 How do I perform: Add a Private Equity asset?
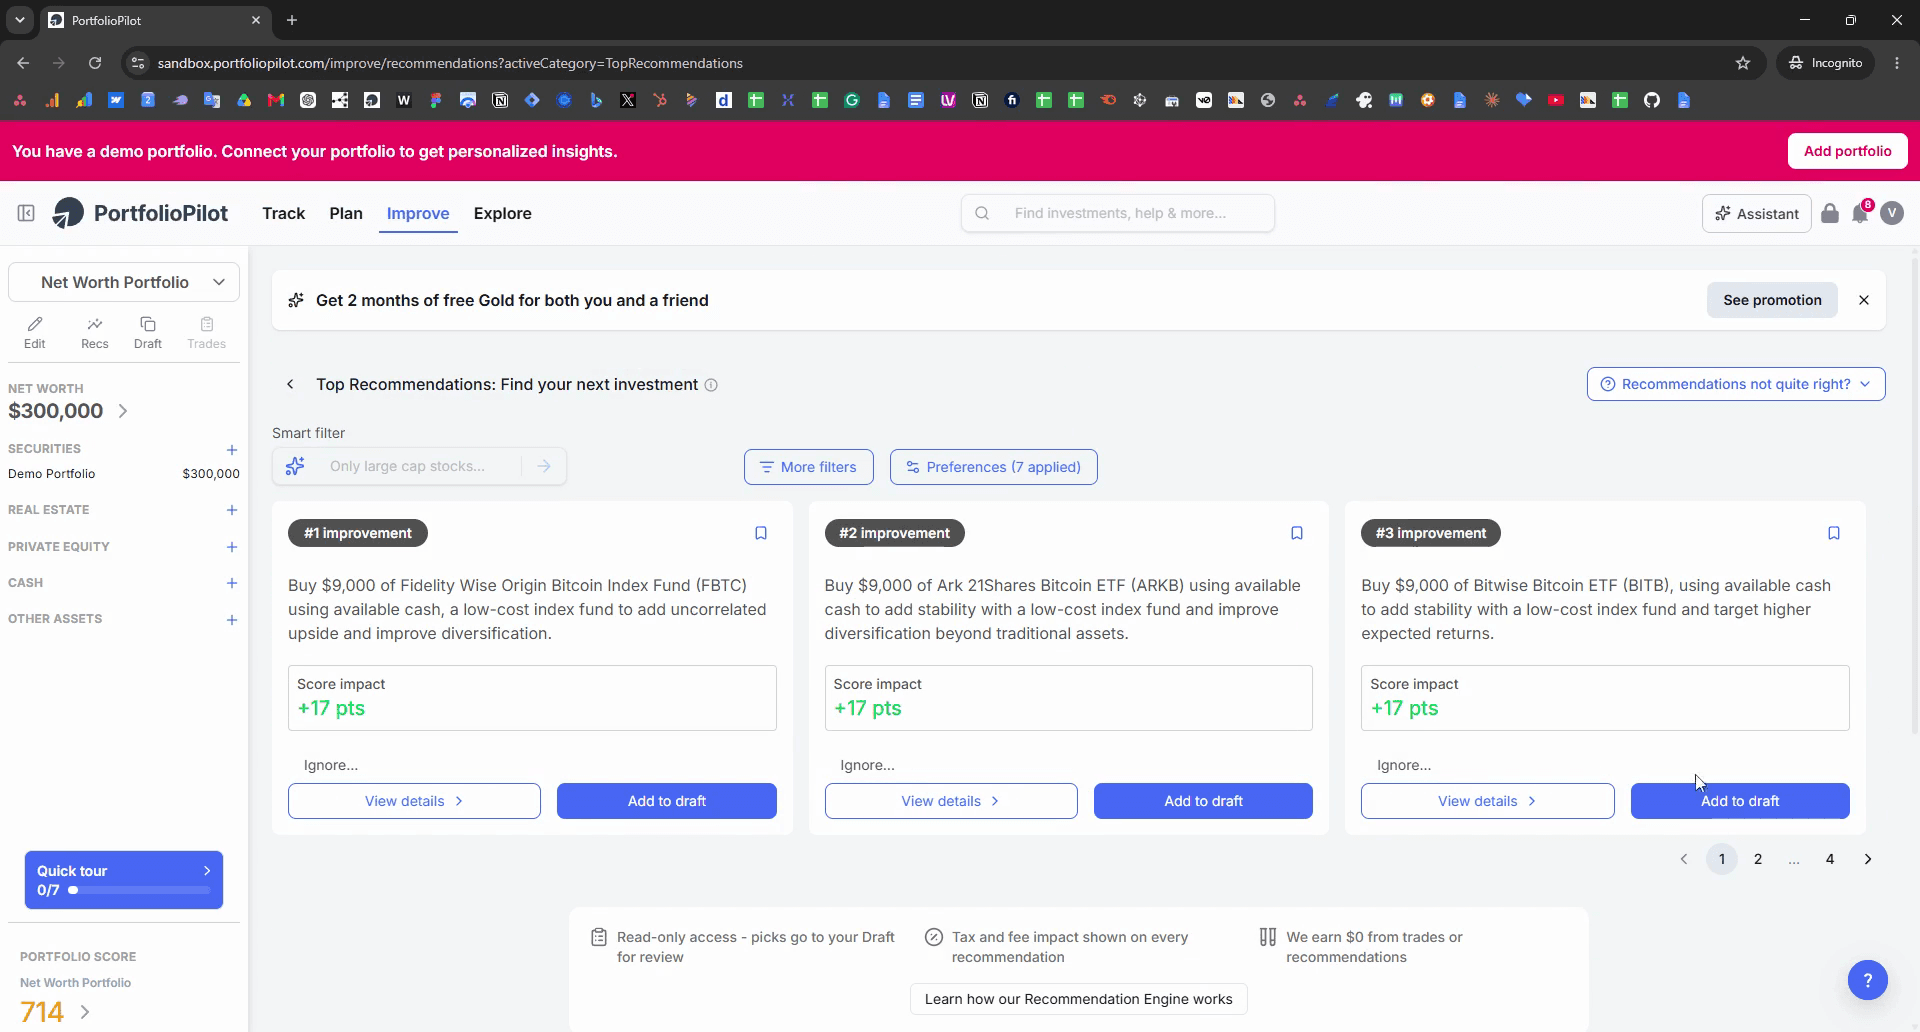click(x=232, y=547)
